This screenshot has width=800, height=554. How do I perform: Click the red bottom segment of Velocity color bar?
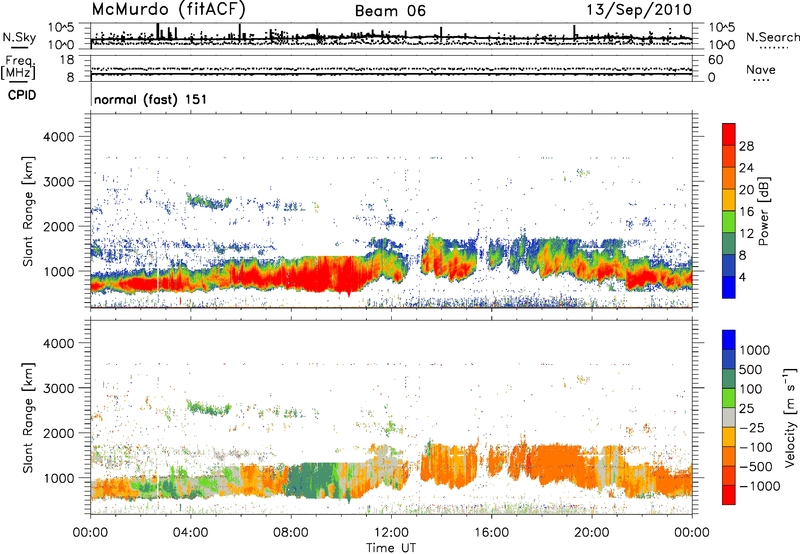coord(729,495)
